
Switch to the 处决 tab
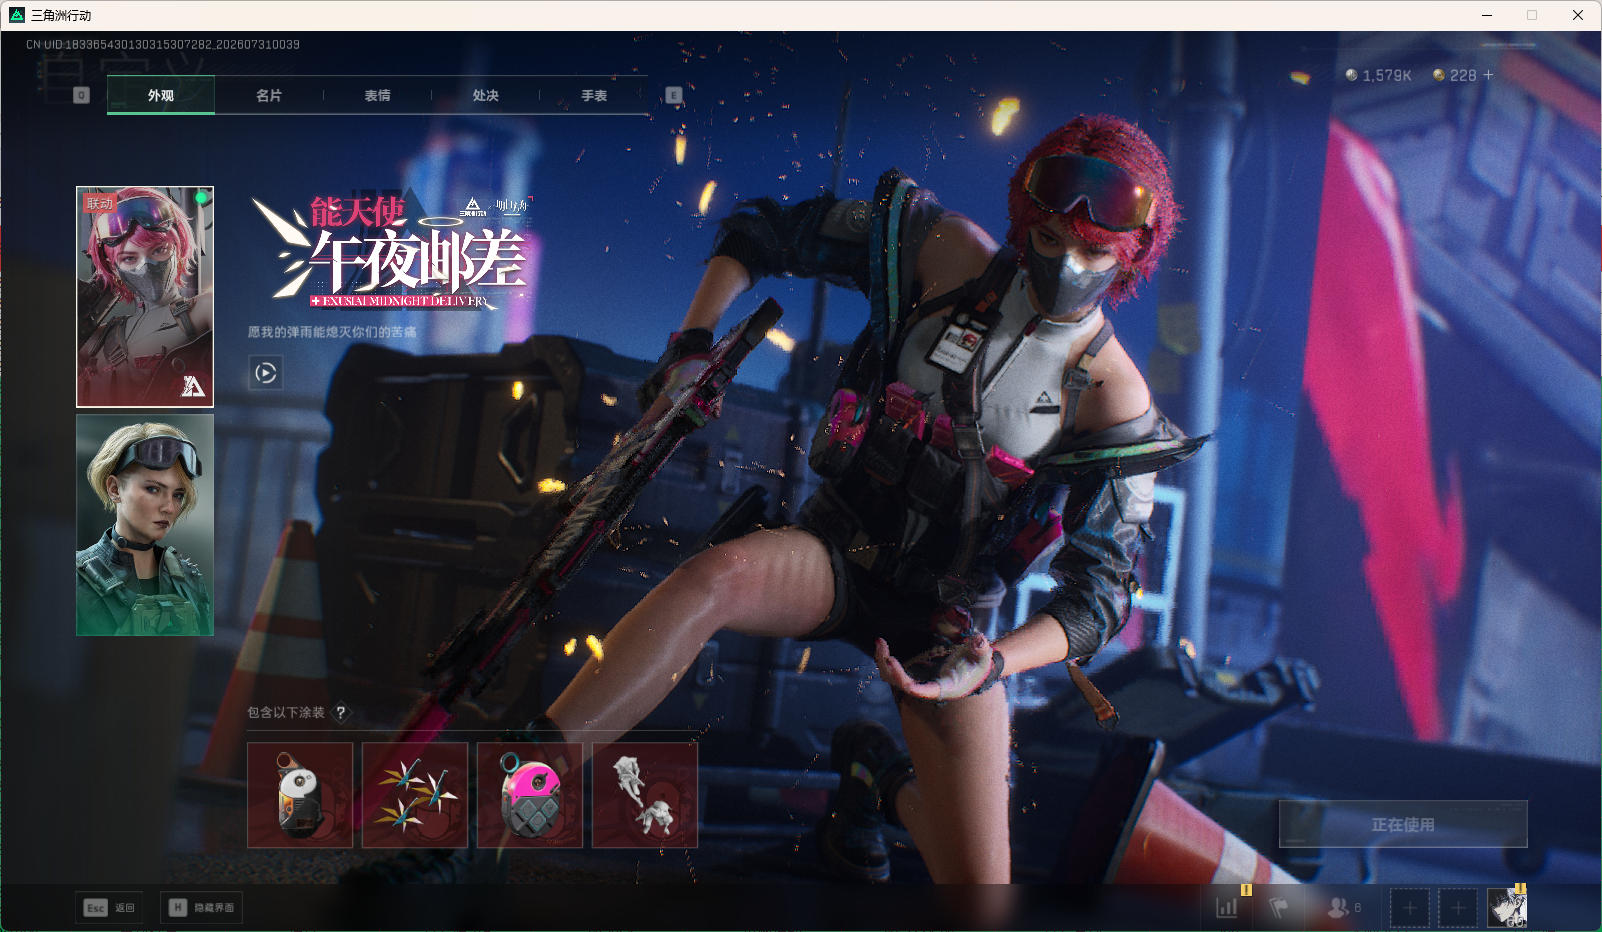[485, 96]
